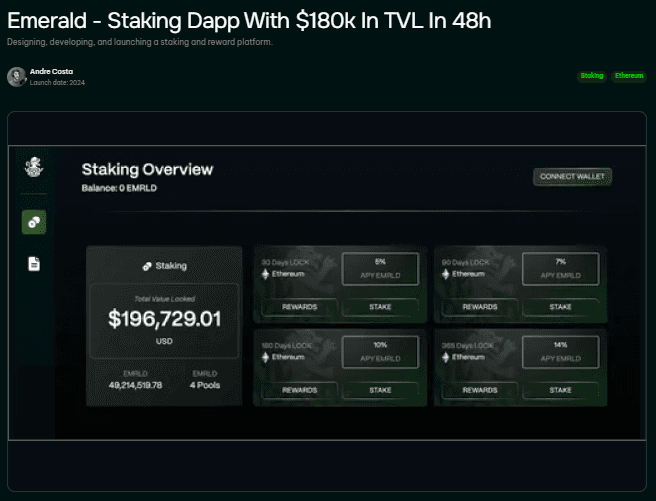Click the Connect Wallet button
Screen dimensions: 656x501
tap(572, 176)
